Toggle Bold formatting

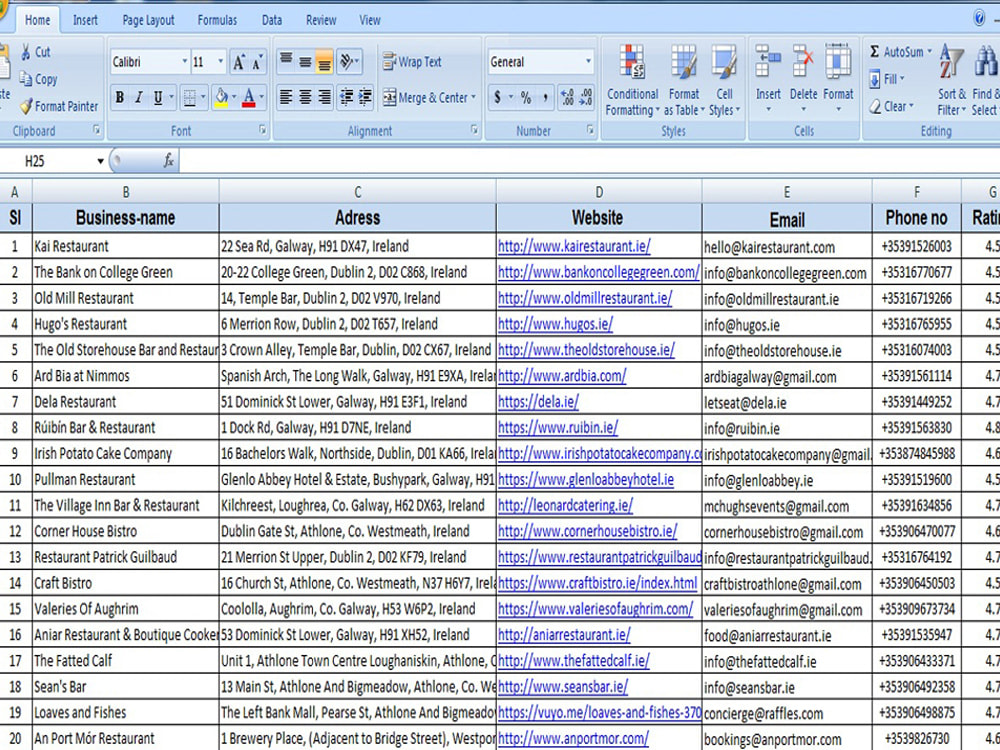[119, 98]
